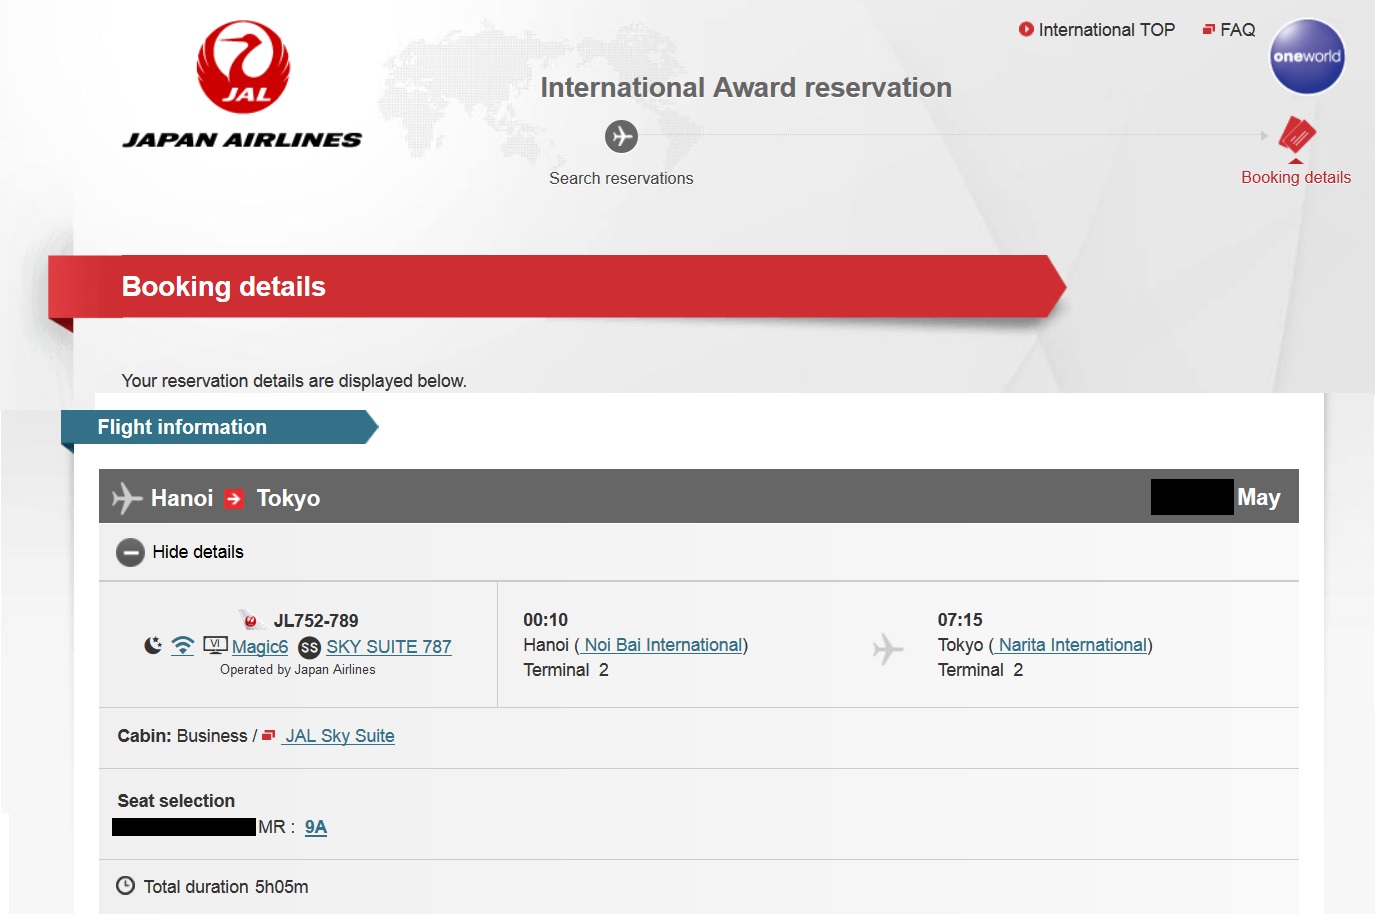Click the oneworld alliance badge
Image resolution: width=1375 pixels, height=914 pixels.
[1306, 57]
